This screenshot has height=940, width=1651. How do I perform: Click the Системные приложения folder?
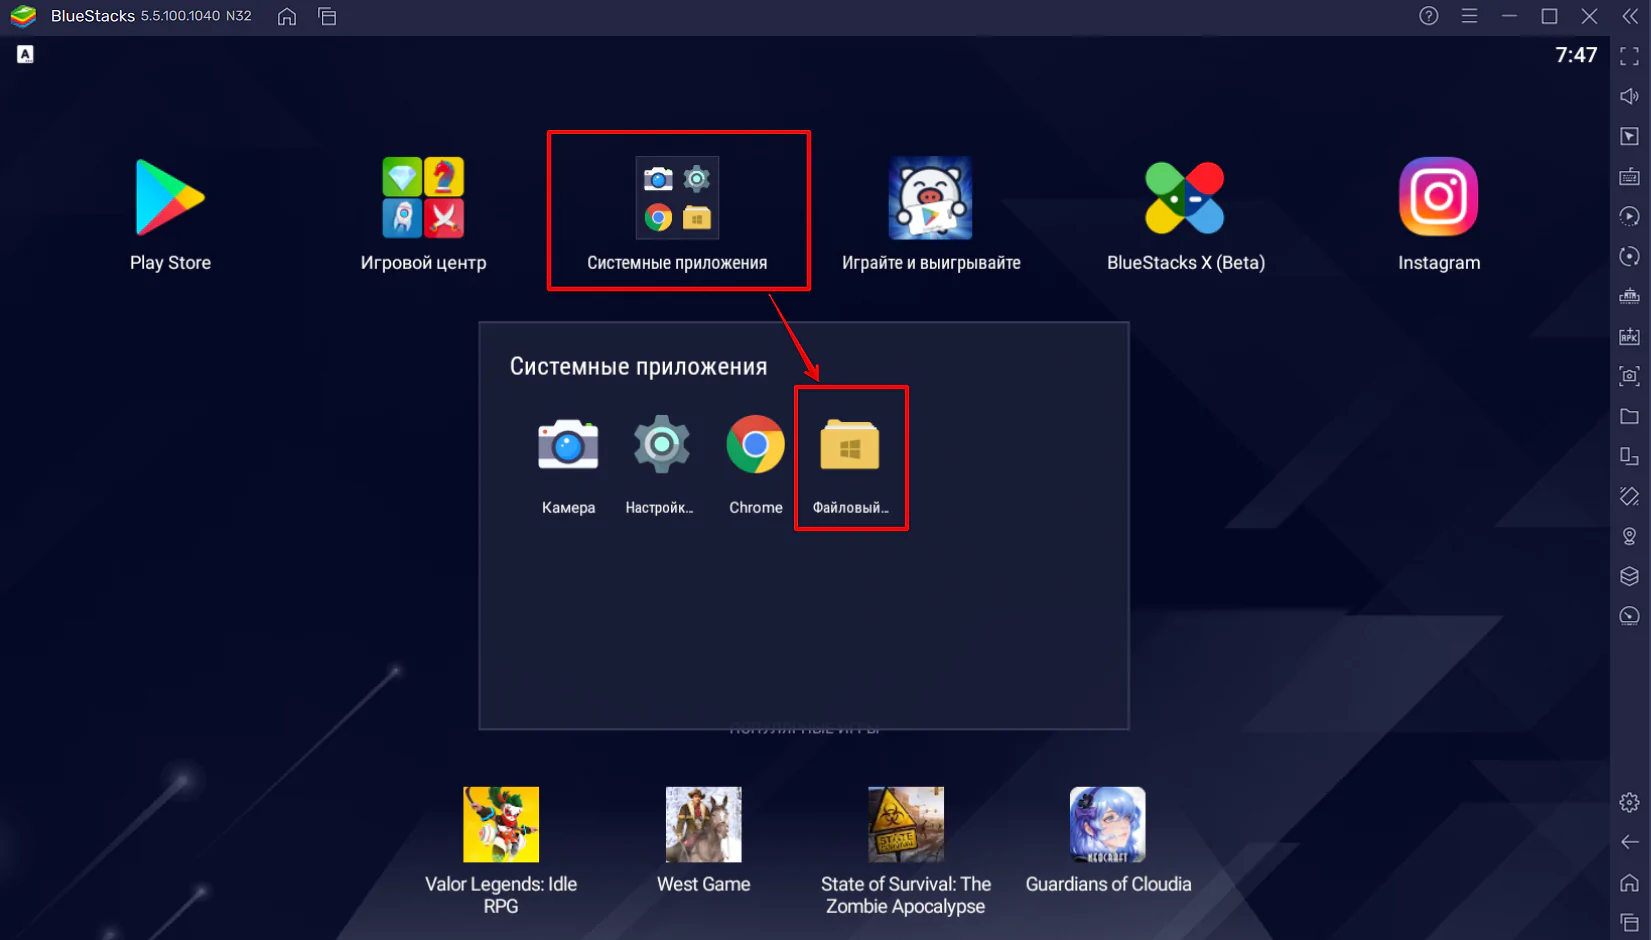click(677, 199)
